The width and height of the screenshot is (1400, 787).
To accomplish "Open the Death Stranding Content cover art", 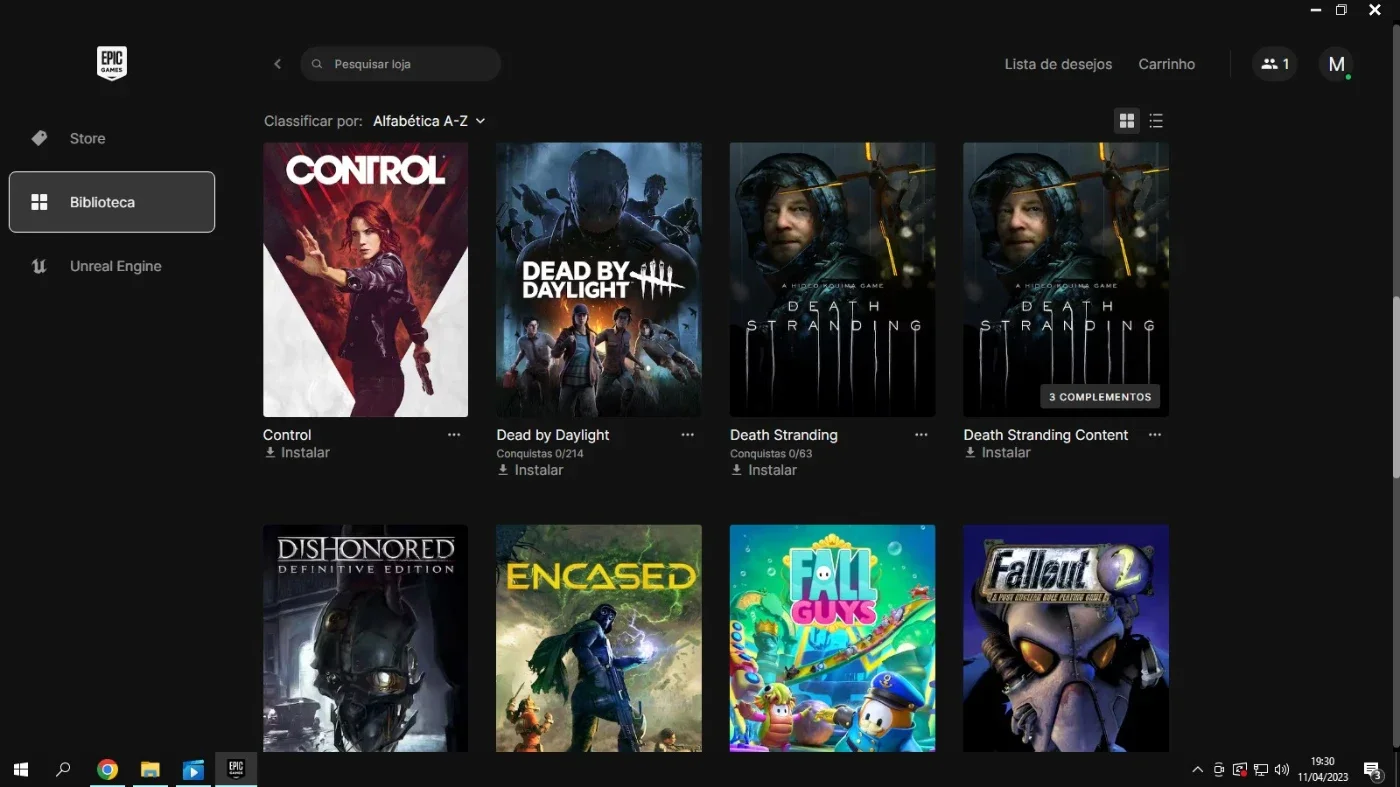I will coord(1066,279).
